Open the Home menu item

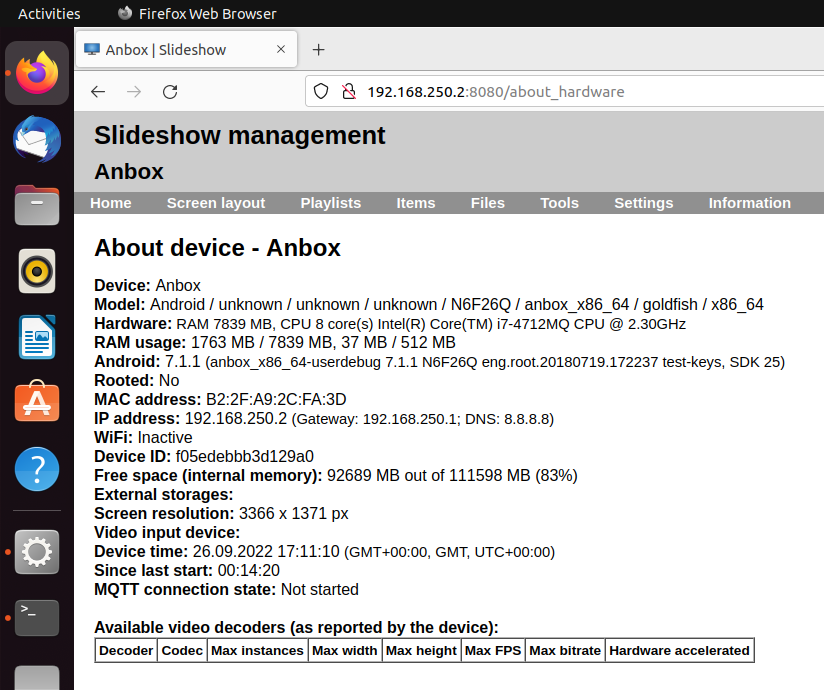click(111, 203)
